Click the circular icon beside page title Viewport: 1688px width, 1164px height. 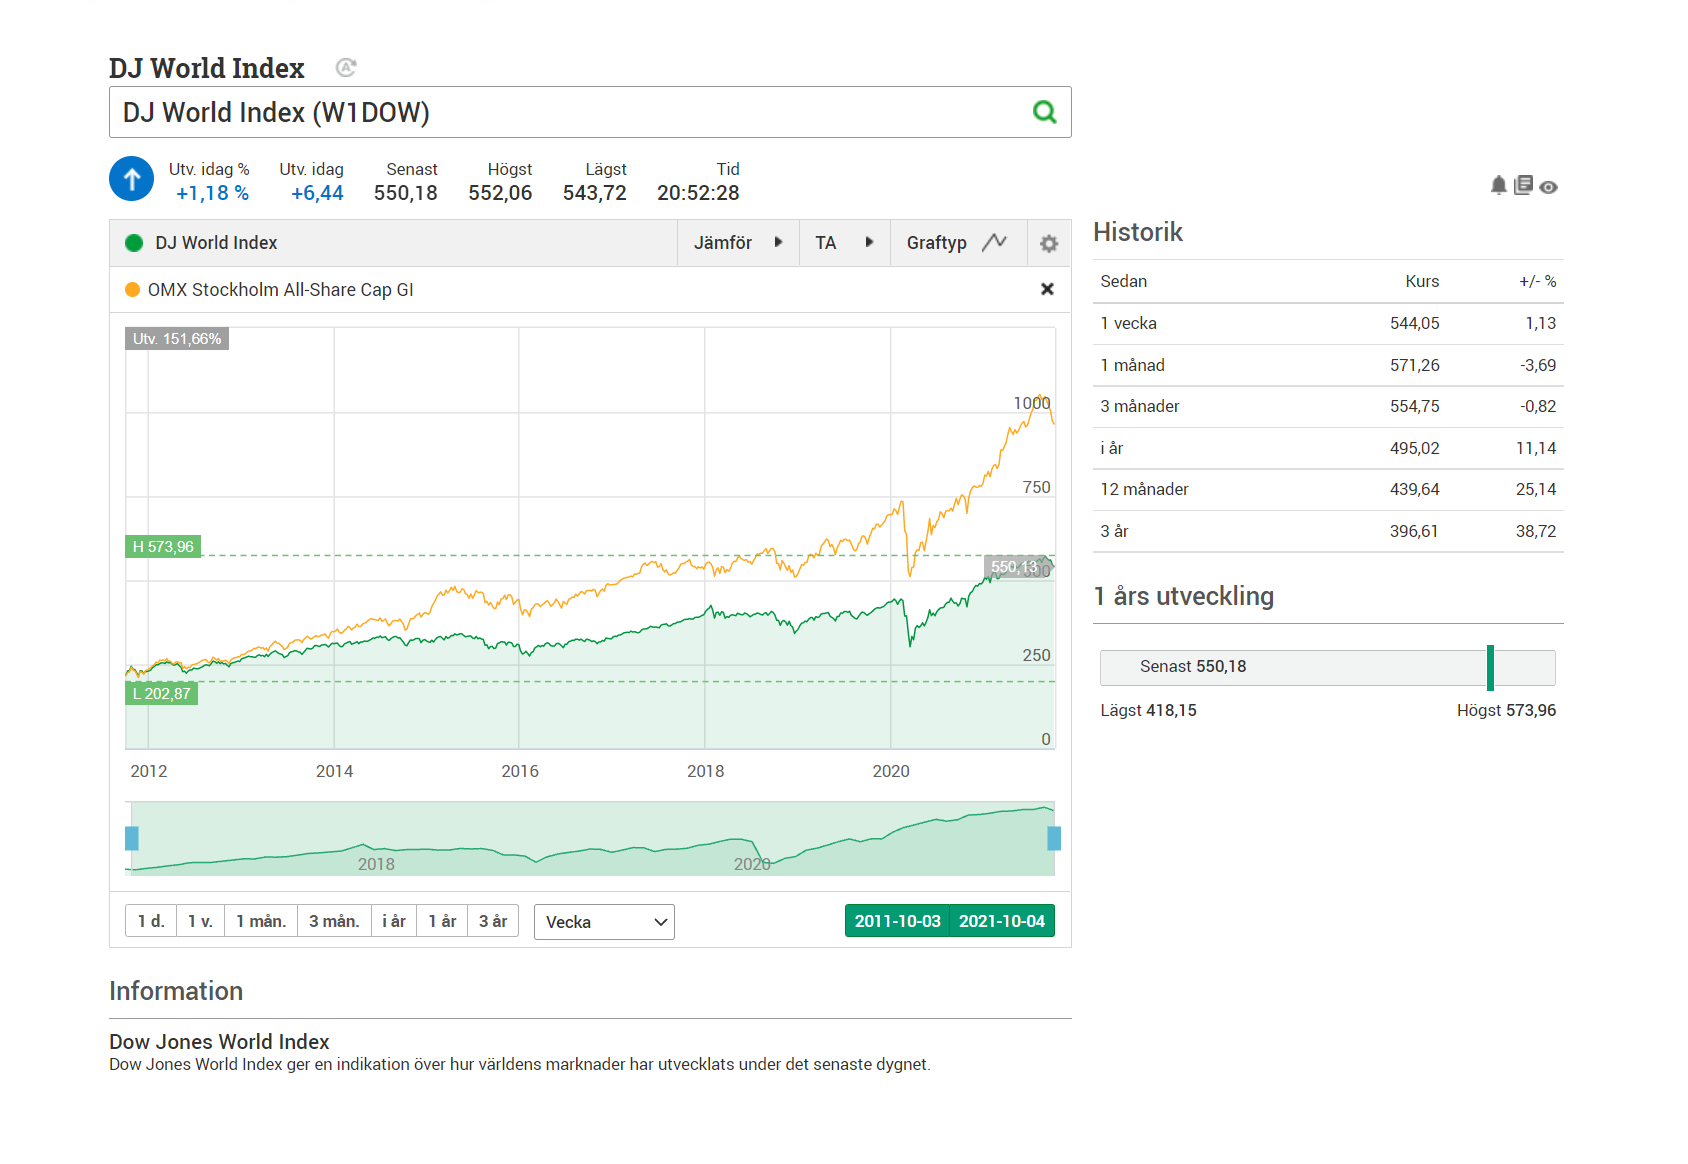click(x=346, y=68)
